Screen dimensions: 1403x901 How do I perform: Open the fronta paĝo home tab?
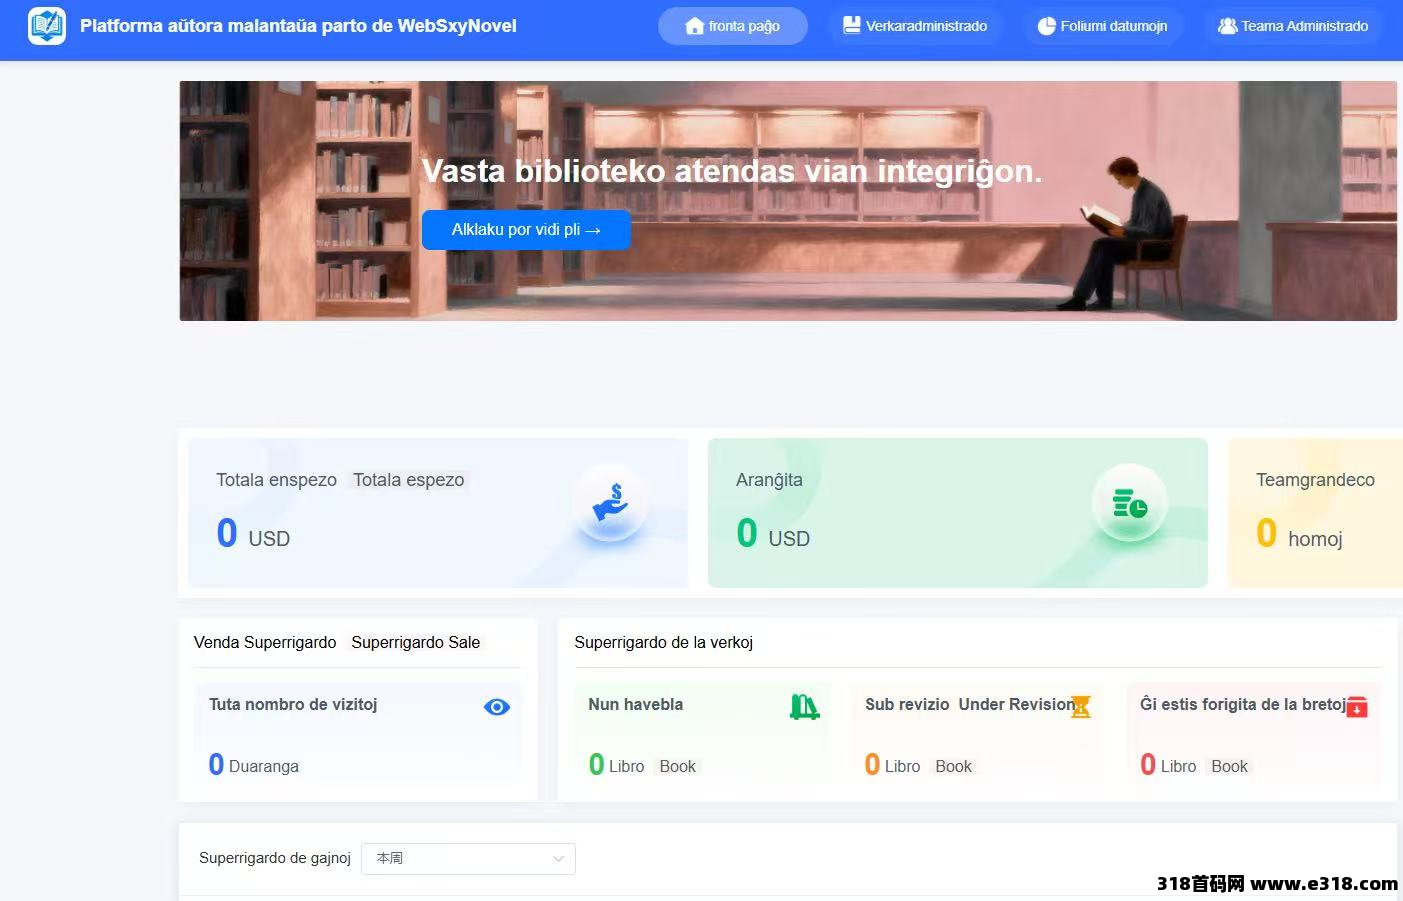coord(732,26)
